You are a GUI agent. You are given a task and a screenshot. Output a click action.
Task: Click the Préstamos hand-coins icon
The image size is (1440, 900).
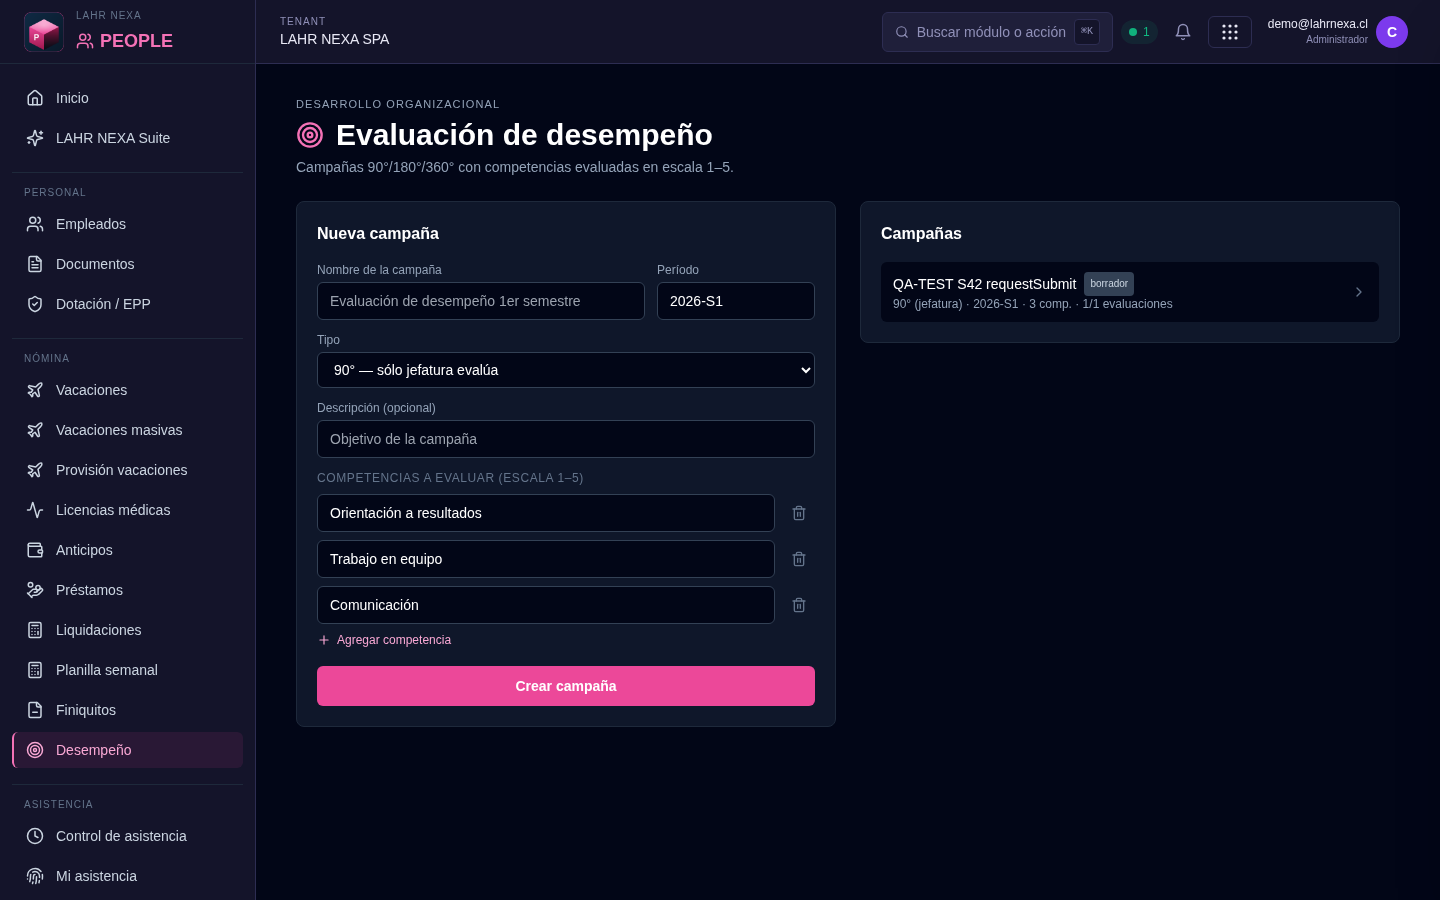(x=35, y=590)
